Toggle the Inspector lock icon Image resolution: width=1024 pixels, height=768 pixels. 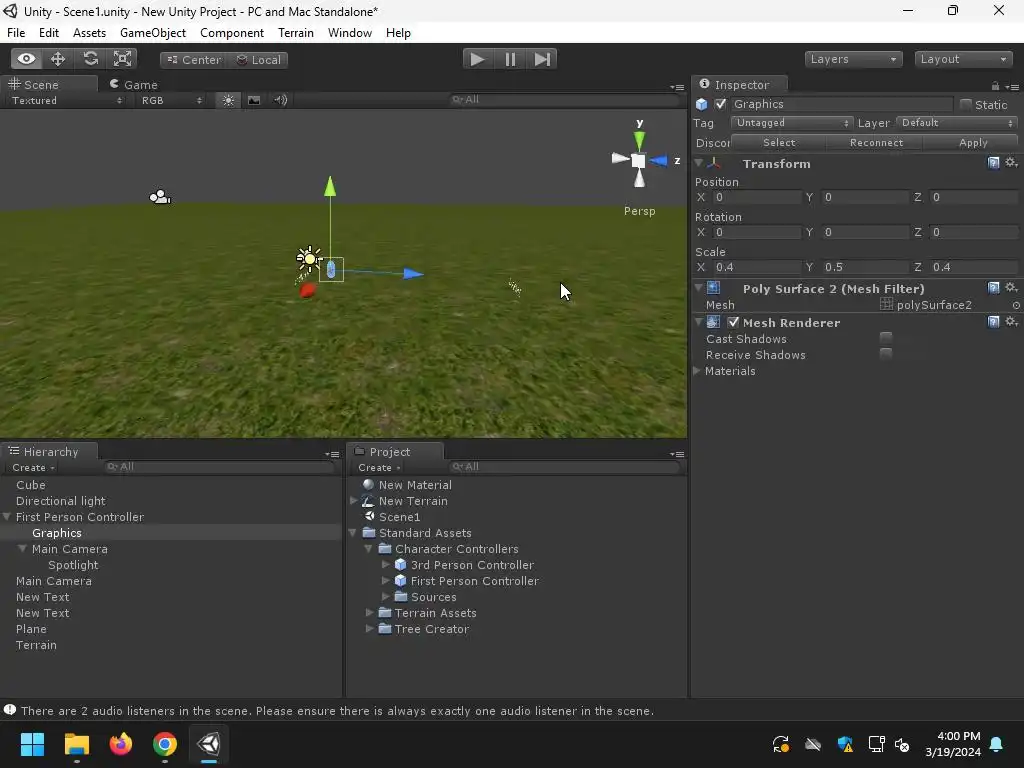995,86
